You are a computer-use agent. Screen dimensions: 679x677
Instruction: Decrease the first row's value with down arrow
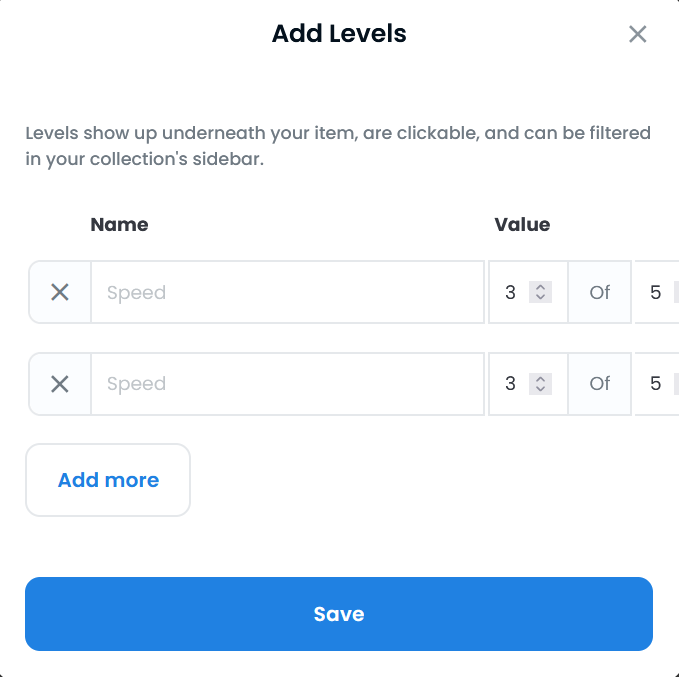click(540, 298)
